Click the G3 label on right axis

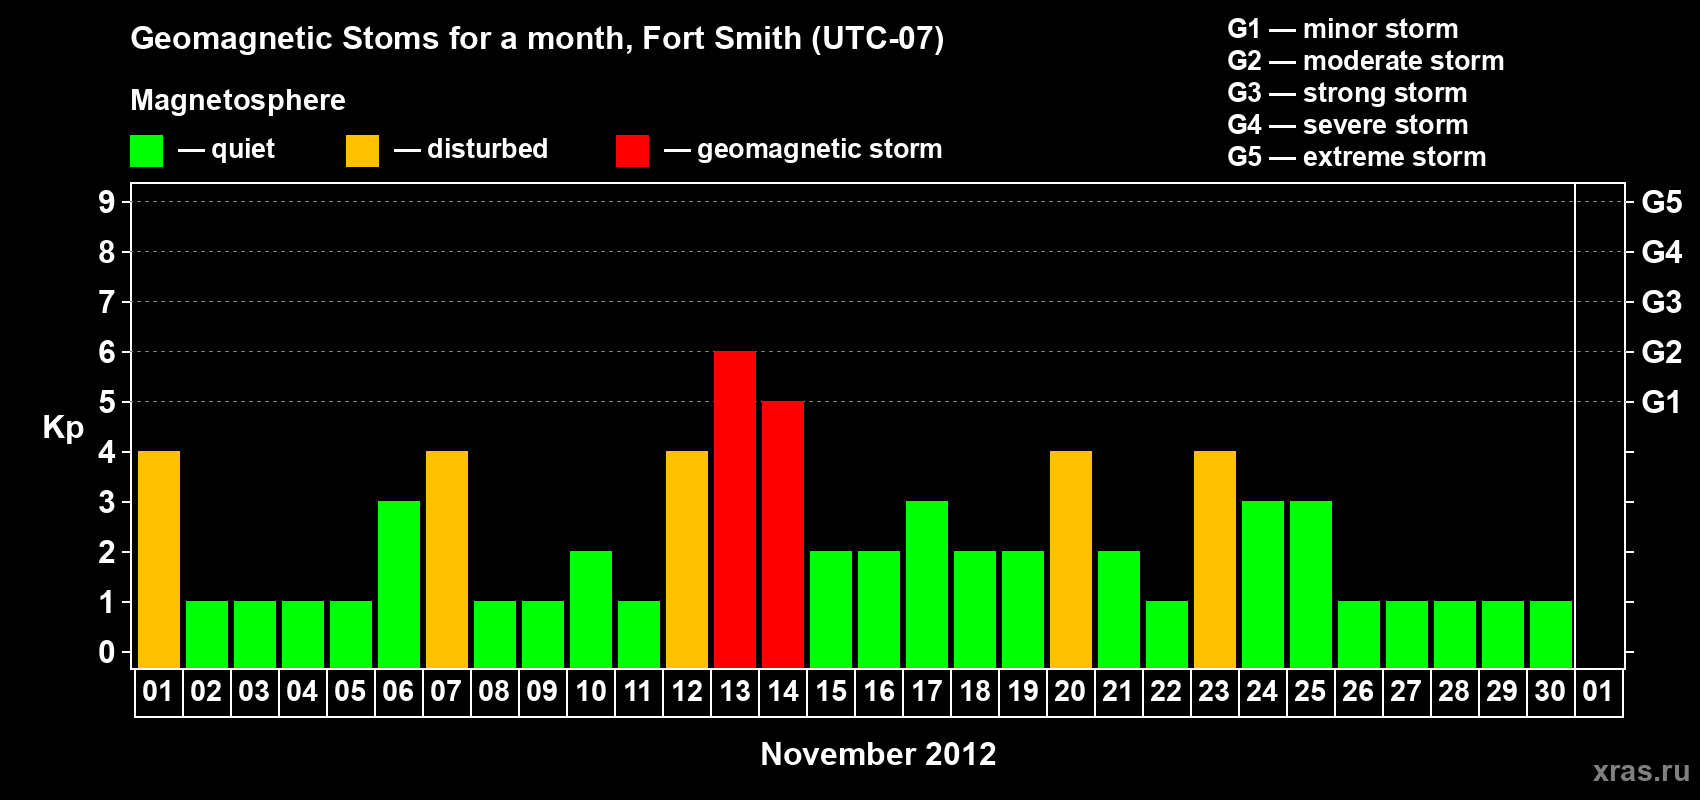pyautogui.click(x=1662, y=302)
